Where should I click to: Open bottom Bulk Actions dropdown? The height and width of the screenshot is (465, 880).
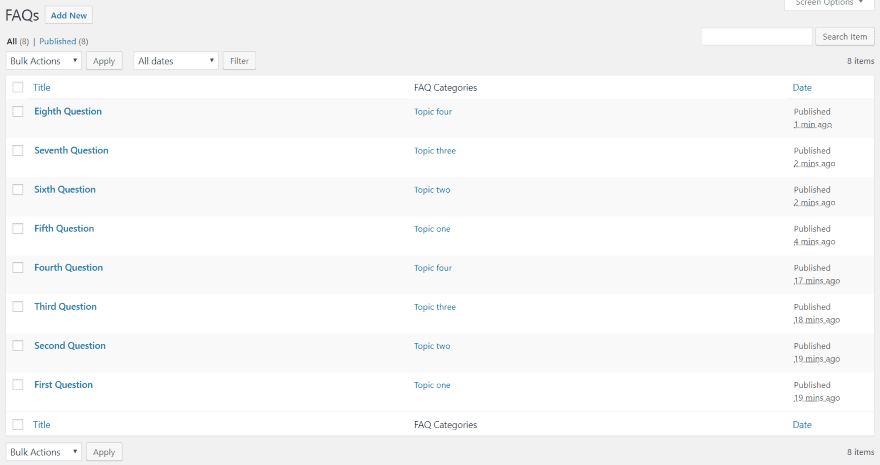click(44, 452)
